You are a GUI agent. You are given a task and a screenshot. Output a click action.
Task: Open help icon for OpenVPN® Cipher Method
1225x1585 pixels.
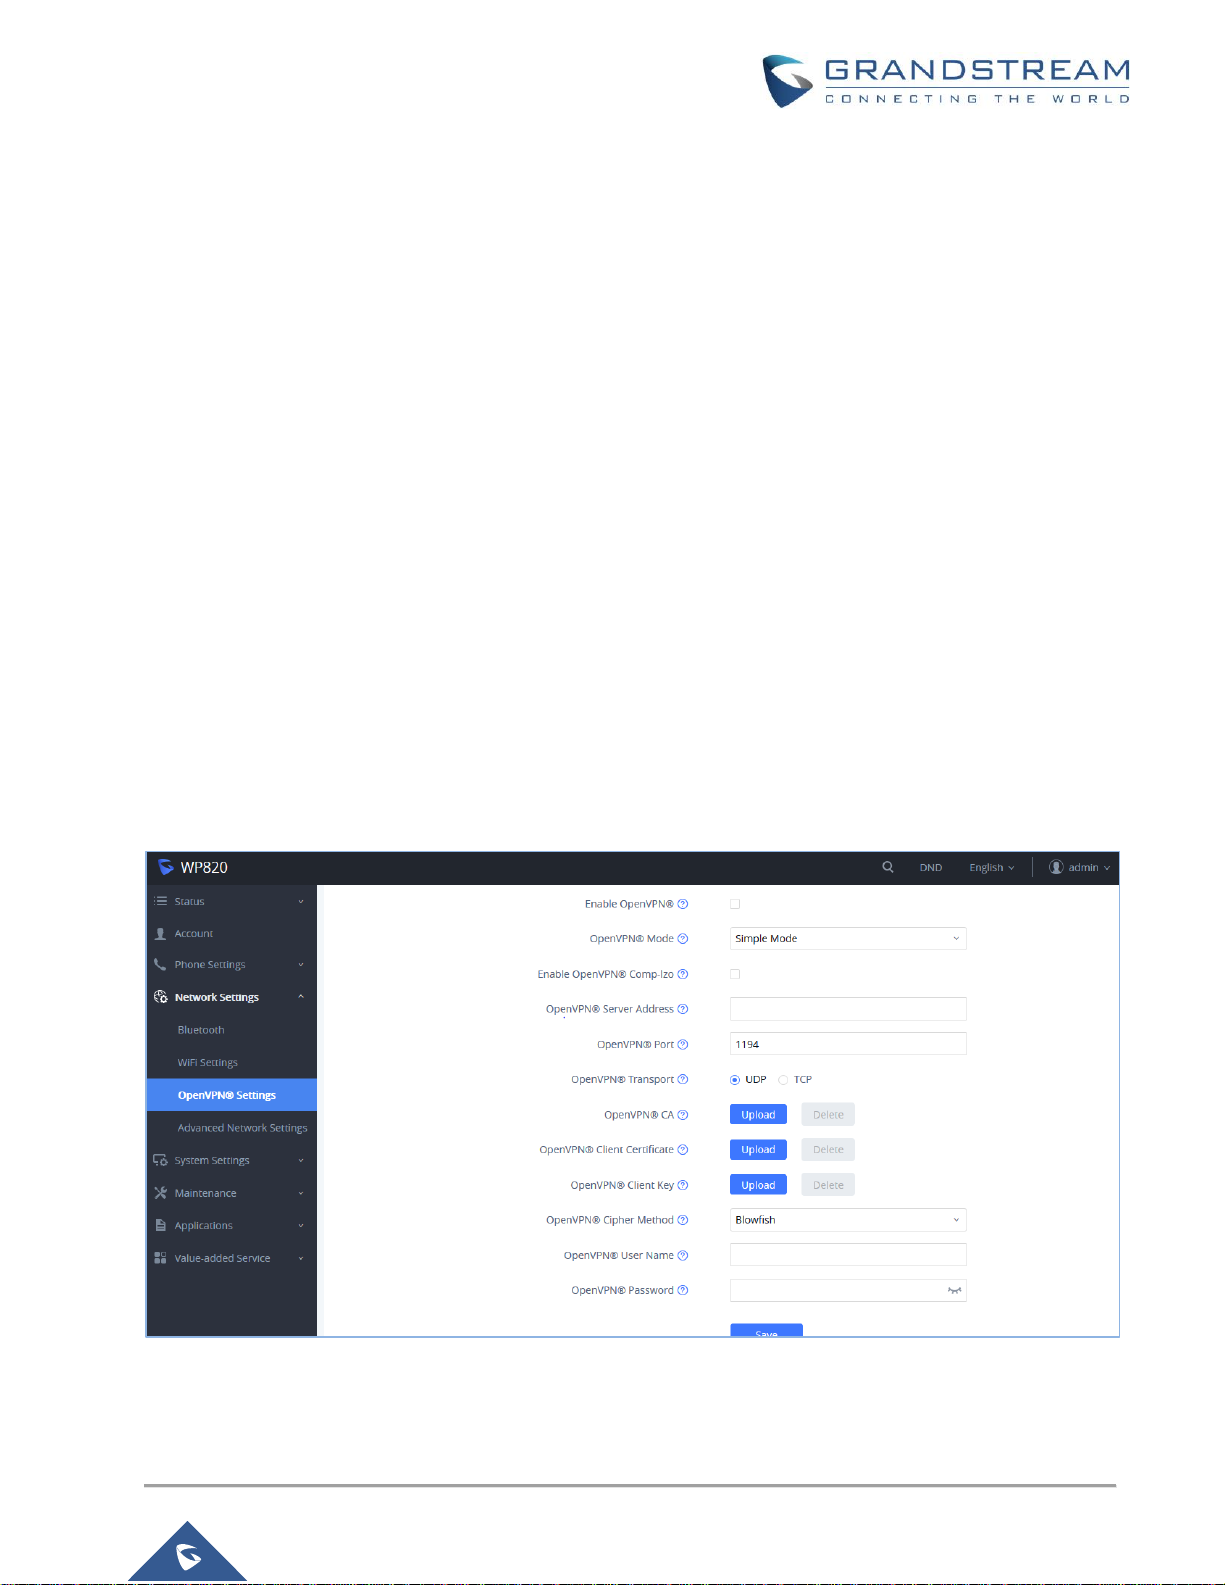click(x=683, y=1220)
